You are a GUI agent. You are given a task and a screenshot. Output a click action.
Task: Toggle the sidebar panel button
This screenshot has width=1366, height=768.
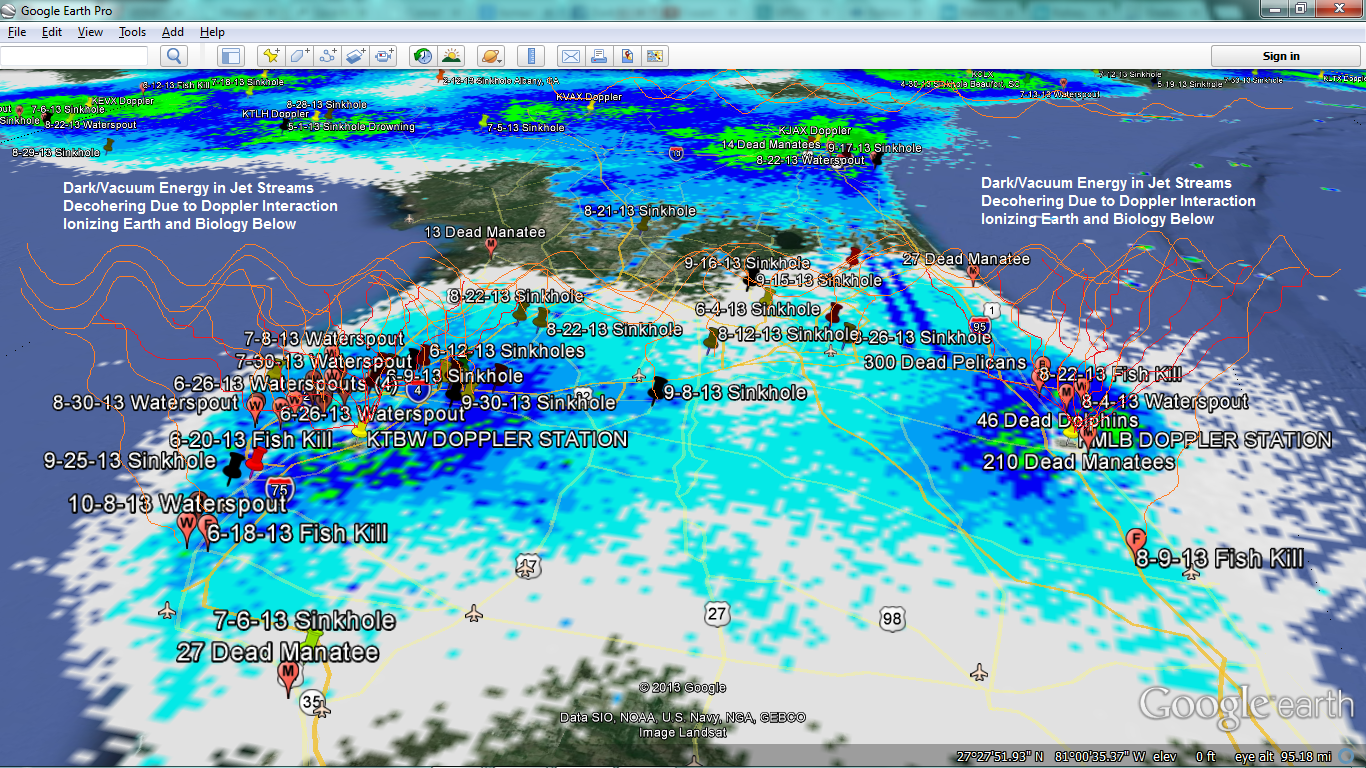[x=231, y=56]
